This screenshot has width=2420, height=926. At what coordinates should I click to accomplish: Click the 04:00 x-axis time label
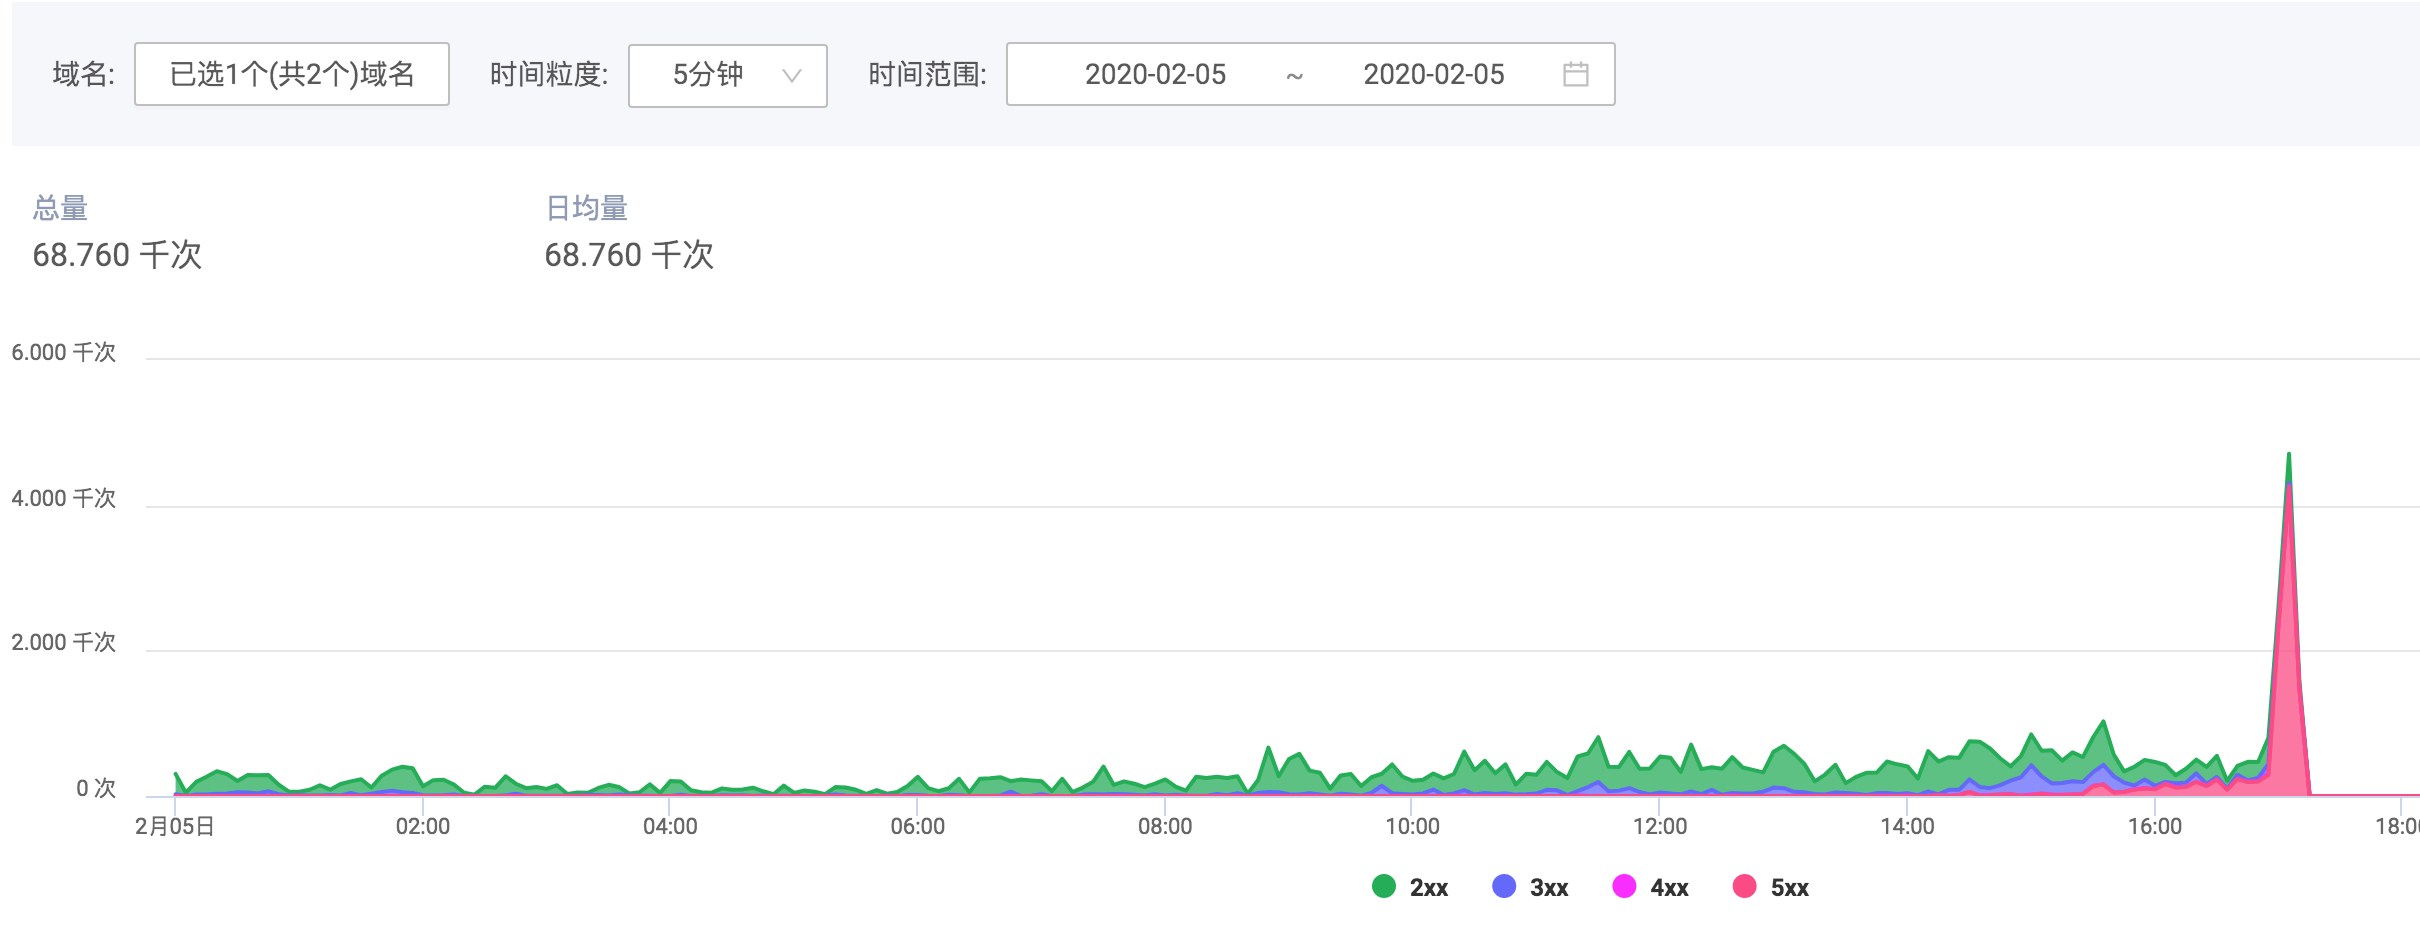[x=670, y=826]
